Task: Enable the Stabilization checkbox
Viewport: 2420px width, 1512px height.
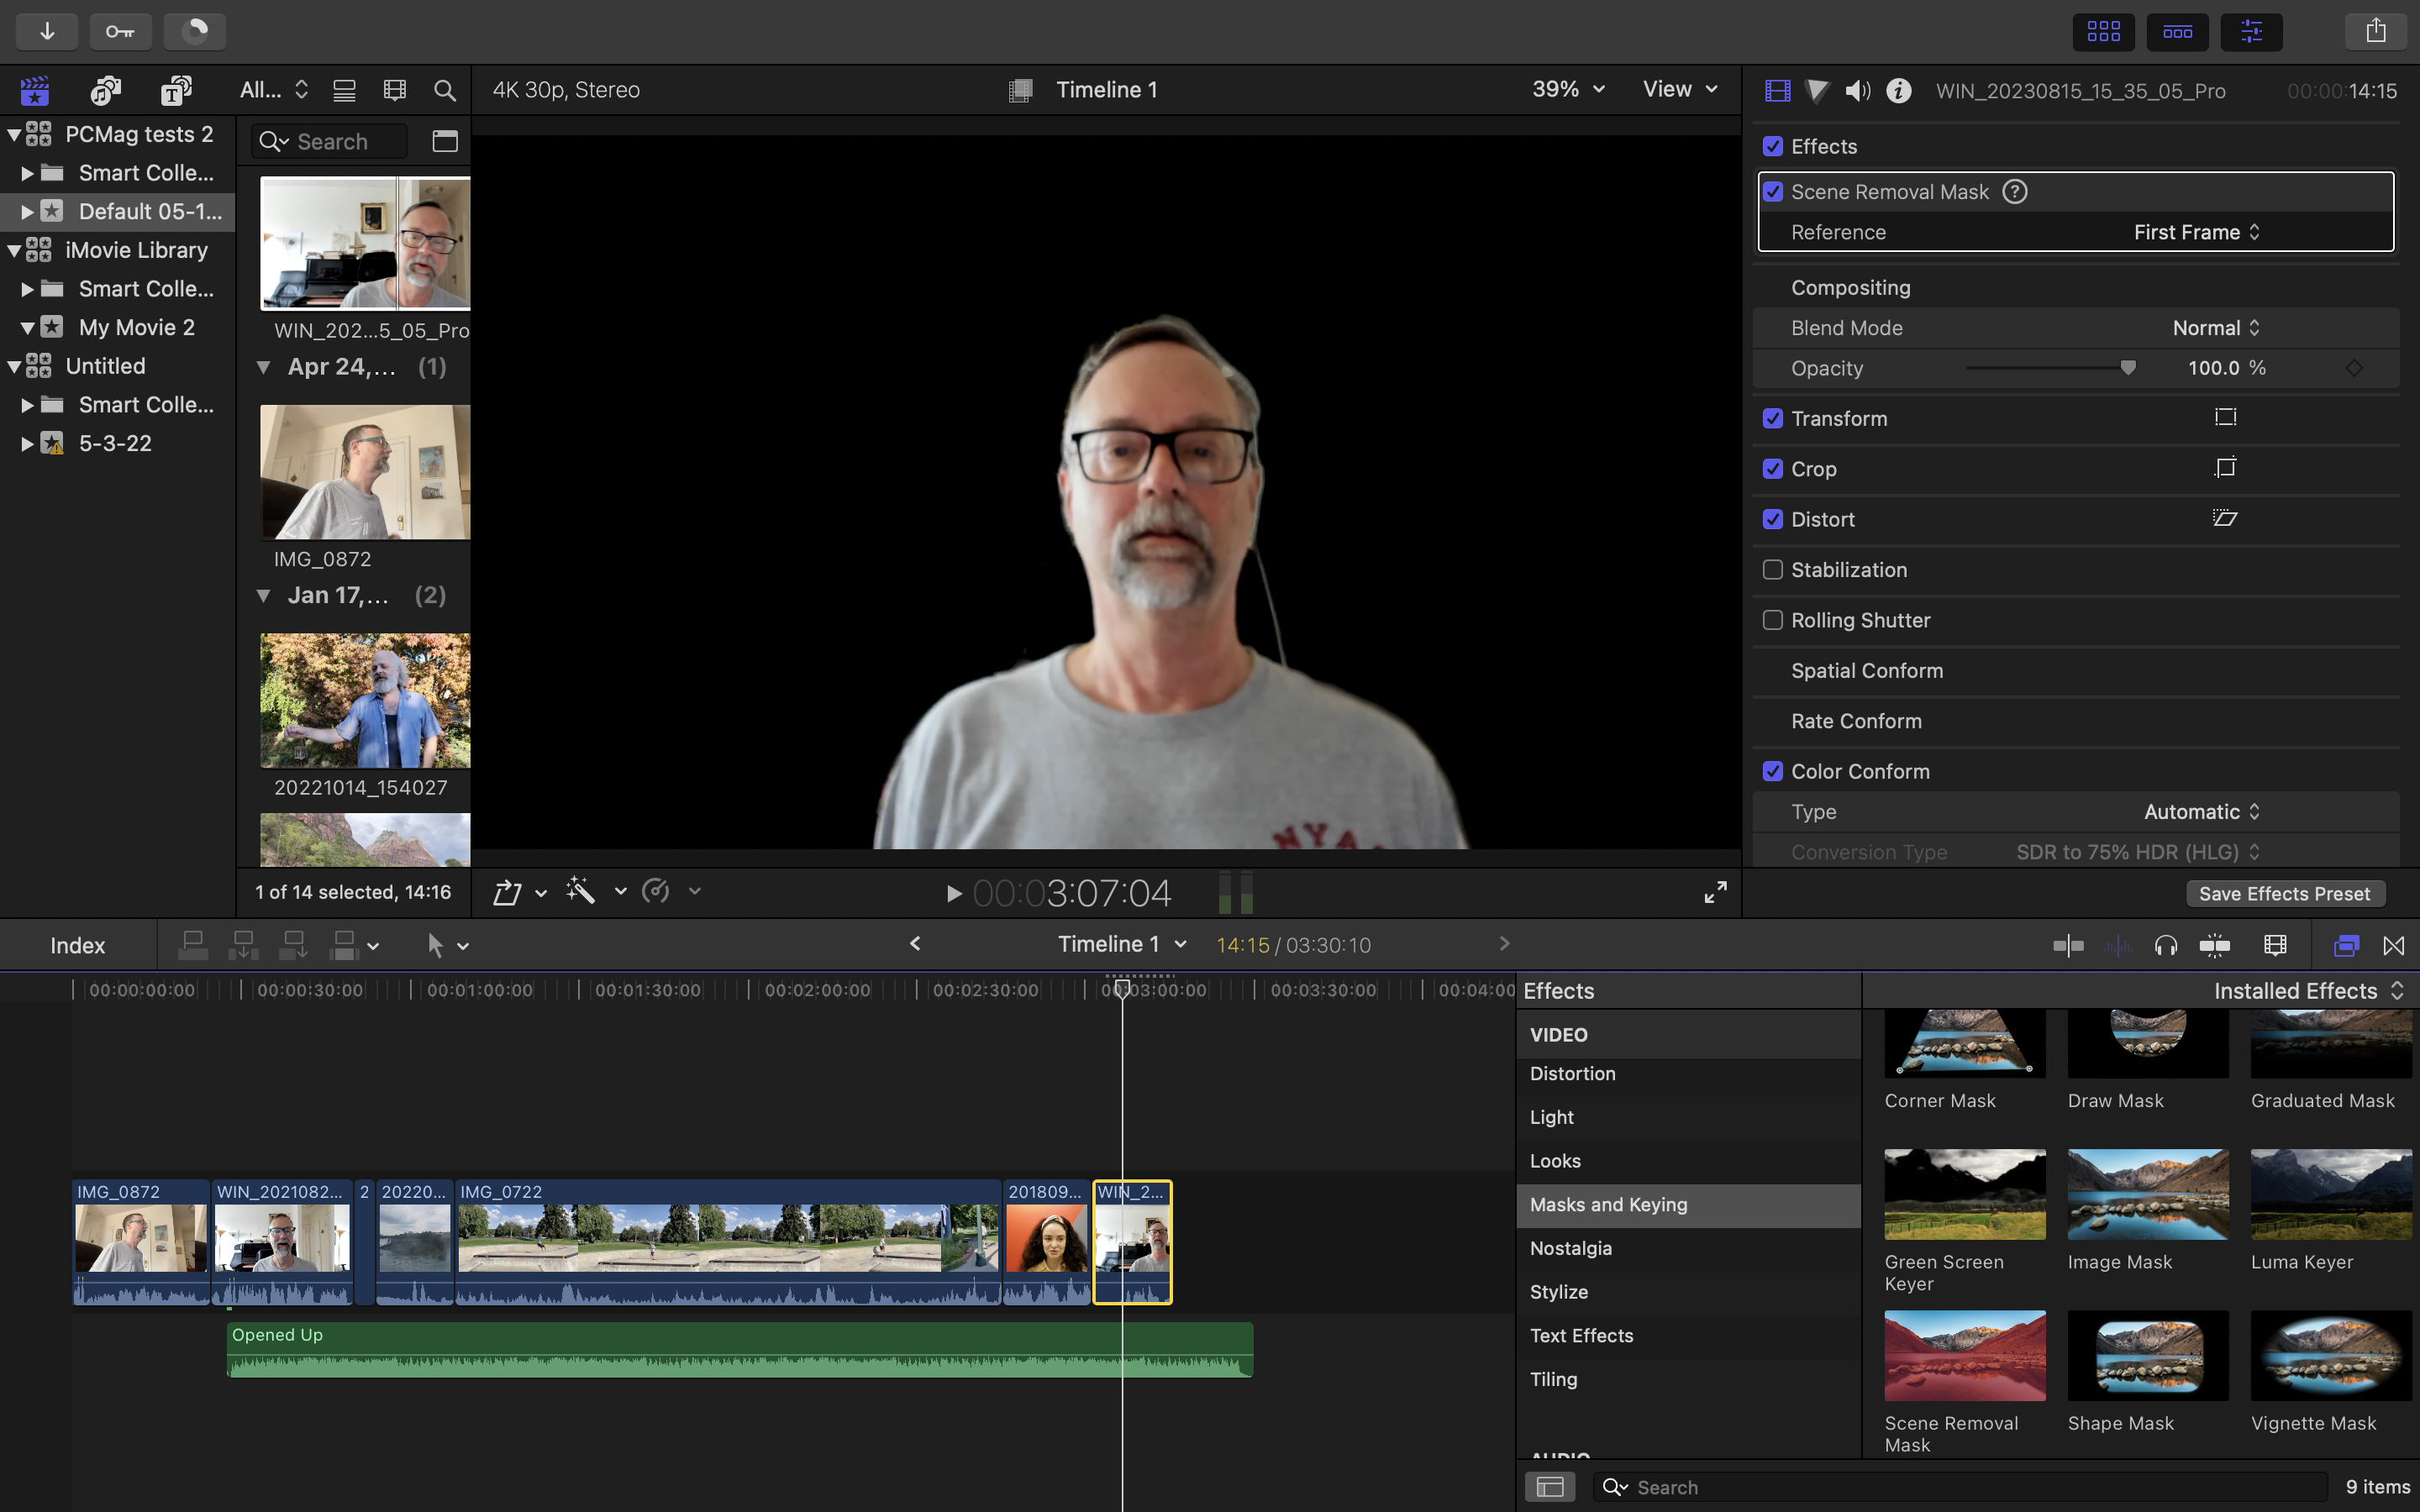Action: click(1773, 570)
